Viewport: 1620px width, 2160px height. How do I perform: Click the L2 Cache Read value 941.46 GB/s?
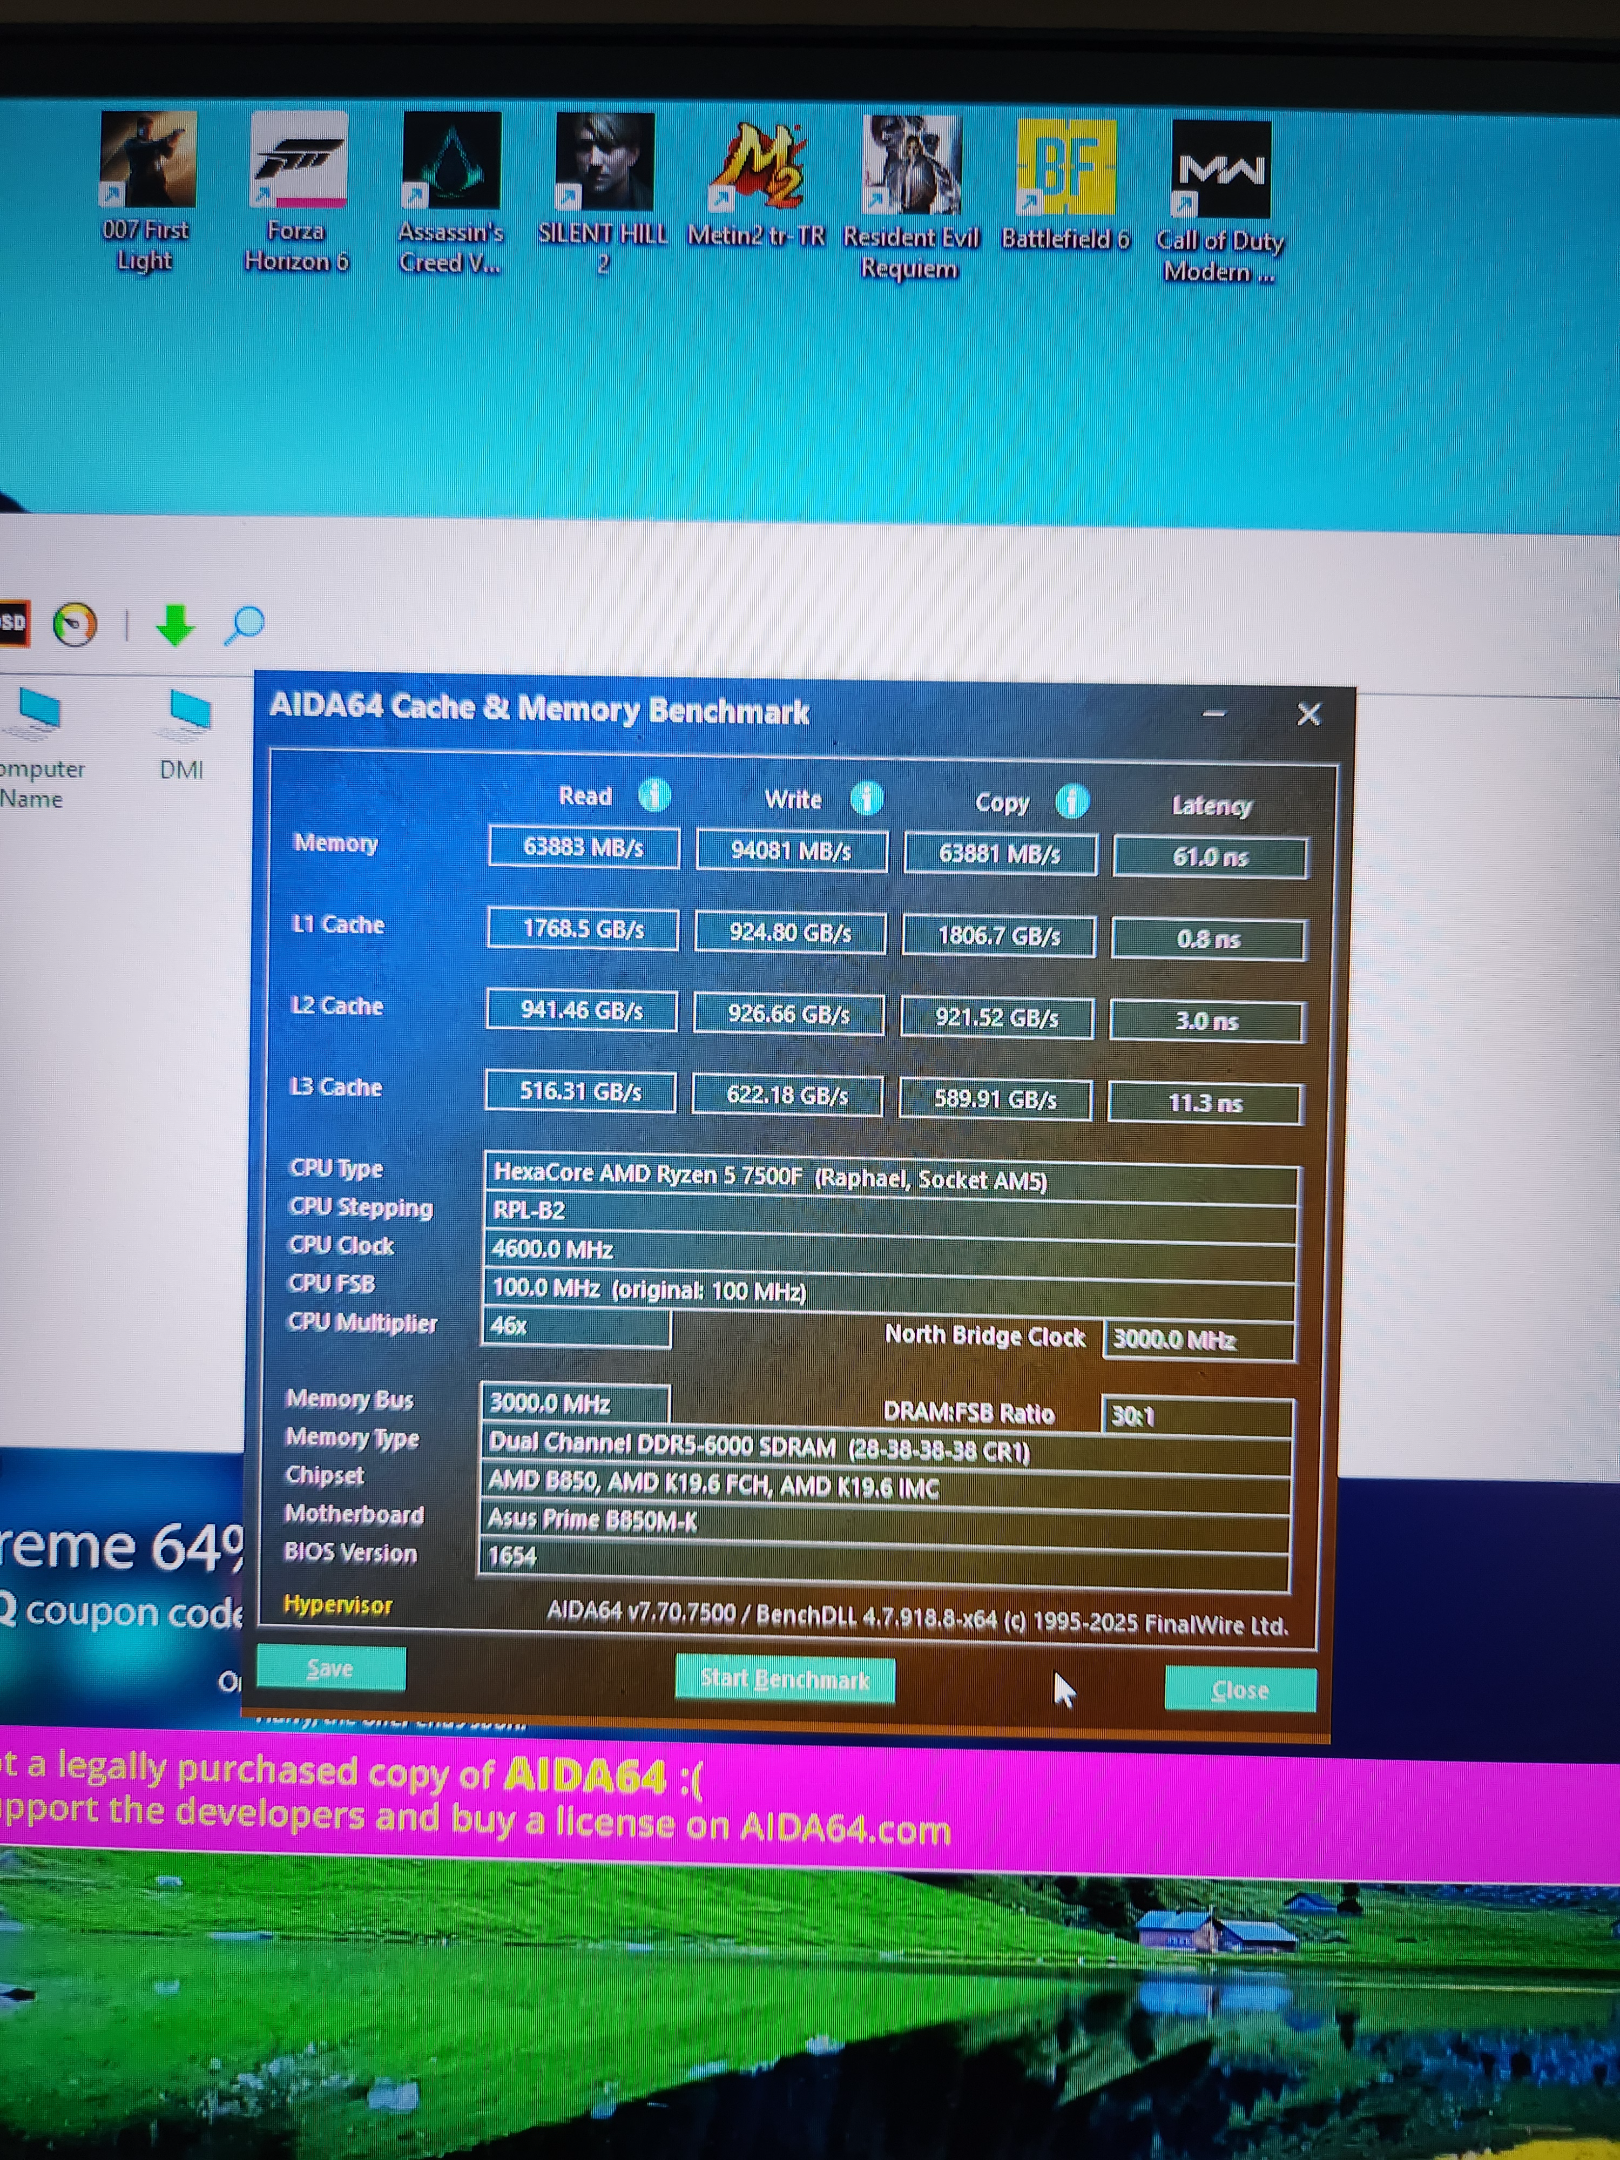pyautogui.click(x=582, y=1010)
